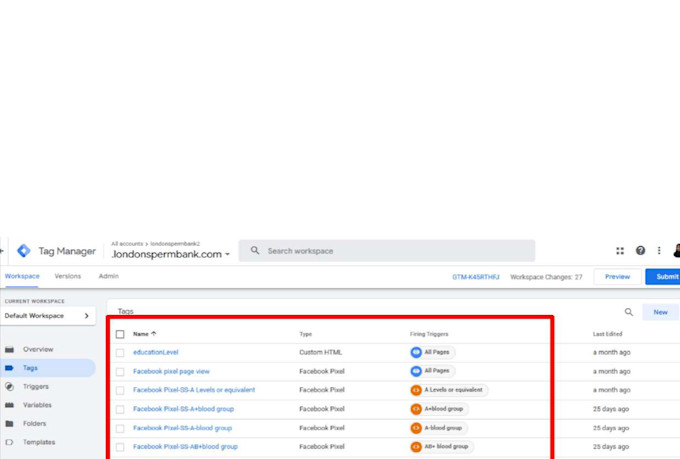Click the Folders icon in sidebar
Screen dimensions: 680x459
click(x=10, y=423)
